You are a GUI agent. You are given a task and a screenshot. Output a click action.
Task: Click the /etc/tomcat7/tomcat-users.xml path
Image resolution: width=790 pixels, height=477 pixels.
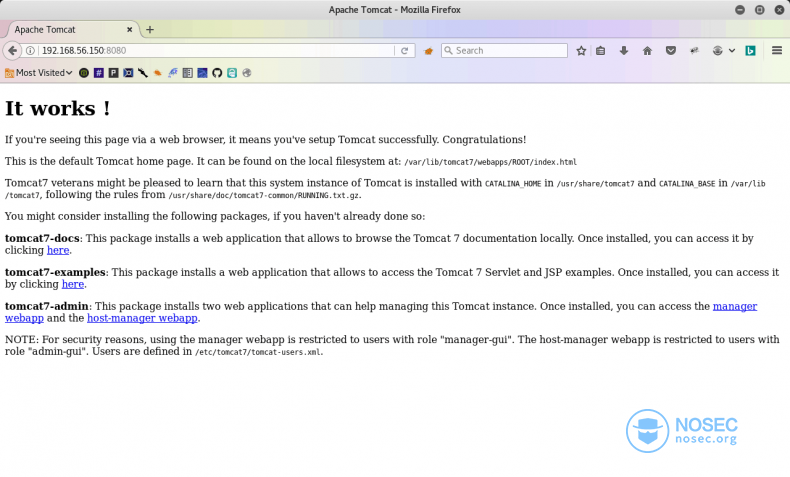click(257, 352)
